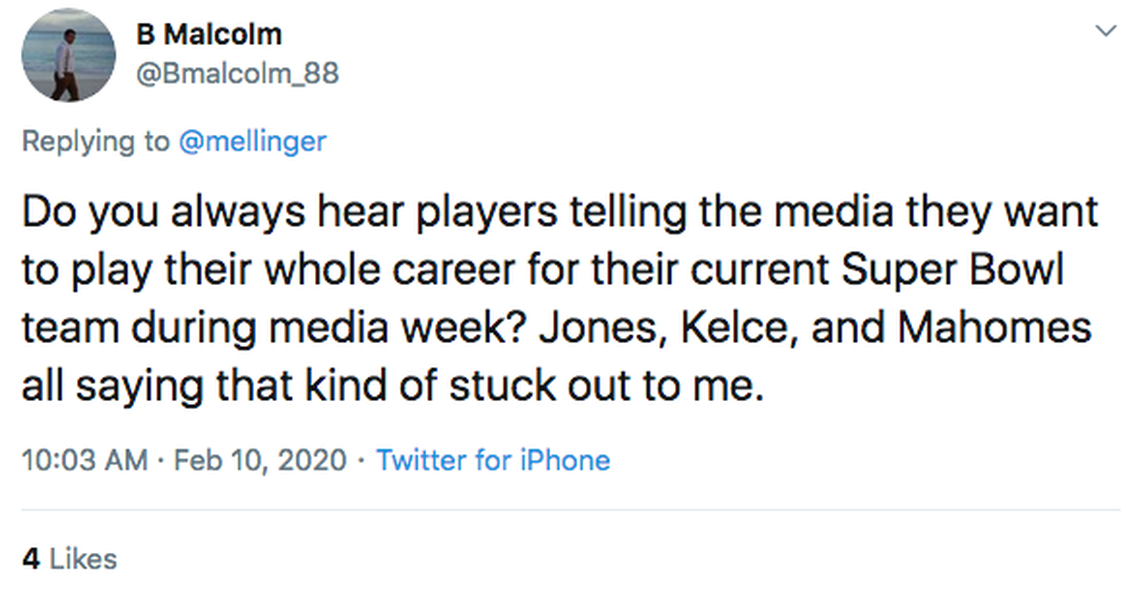Open the tweet options chevron menu
1140x596 pixels.
[x=1105, y=32]
